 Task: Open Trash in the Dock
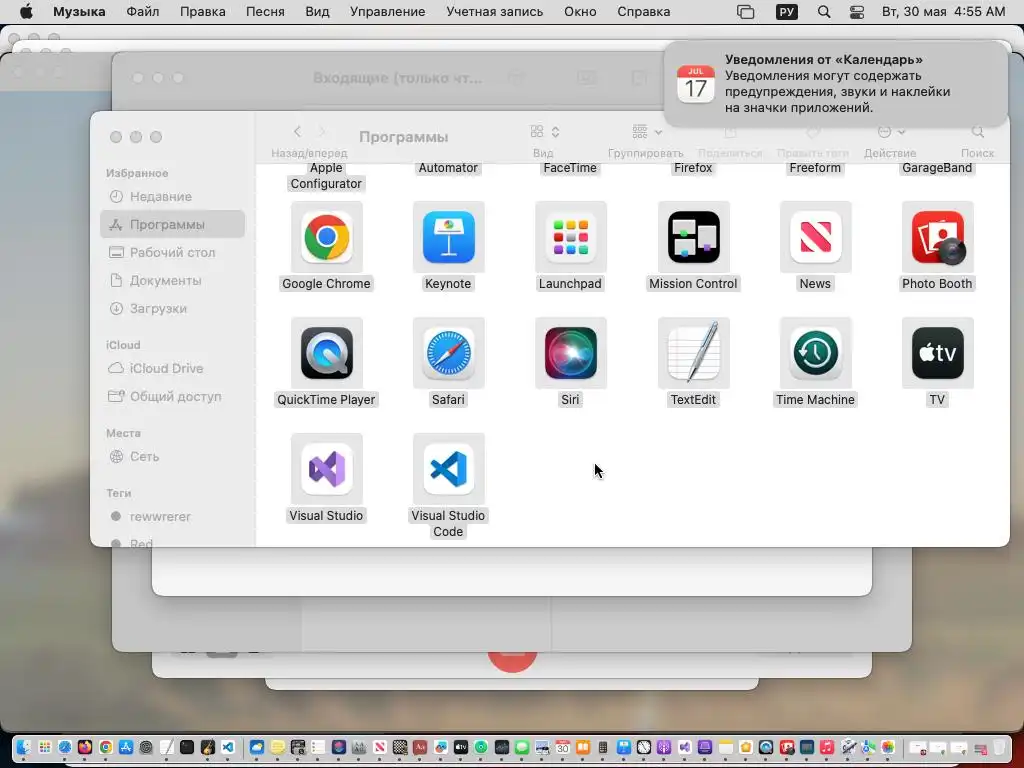click(999, 747)
